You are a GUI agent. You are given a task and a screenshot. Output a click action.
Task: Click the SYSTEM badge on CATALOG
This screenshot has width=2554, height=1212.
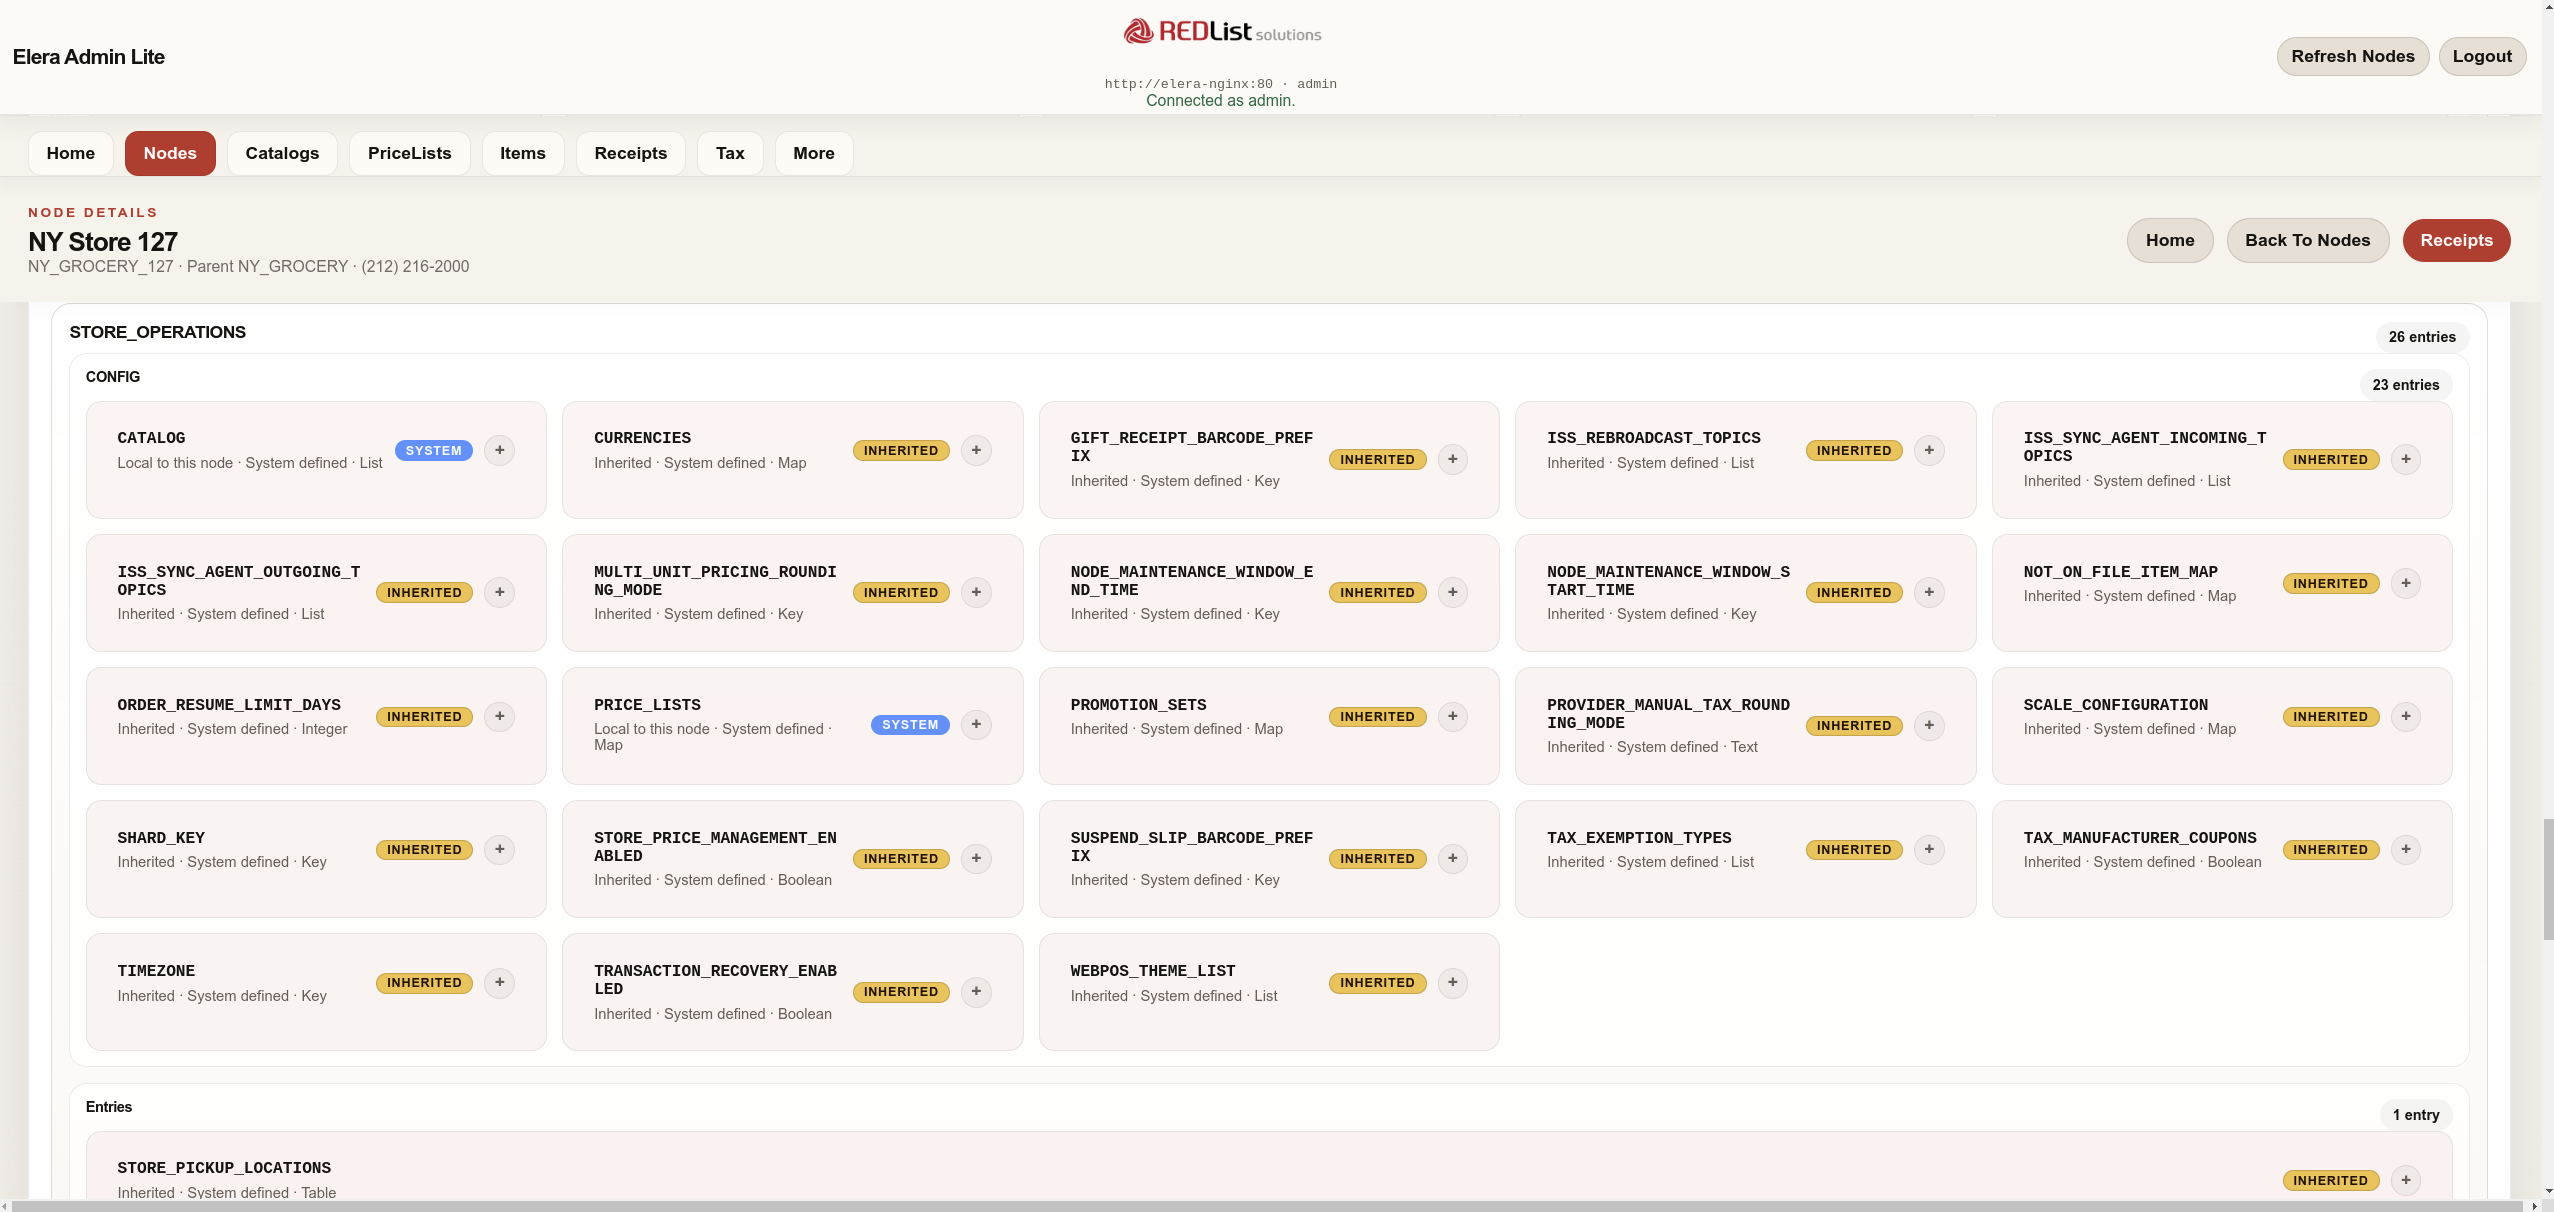pyautogui.click(x=433, y=451)
